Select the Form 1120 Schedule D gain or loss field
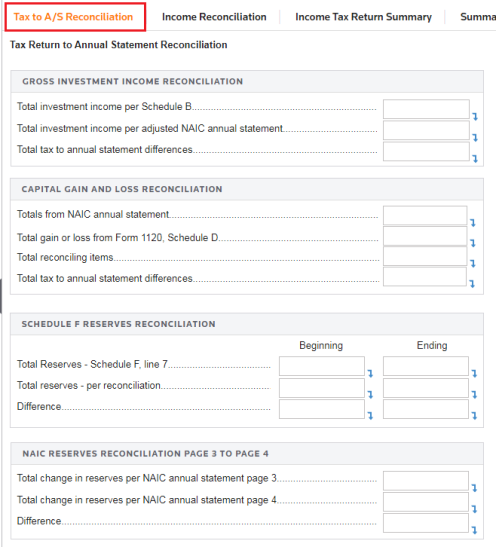Viewport: 496px width, 547px height. pos(425,236)
